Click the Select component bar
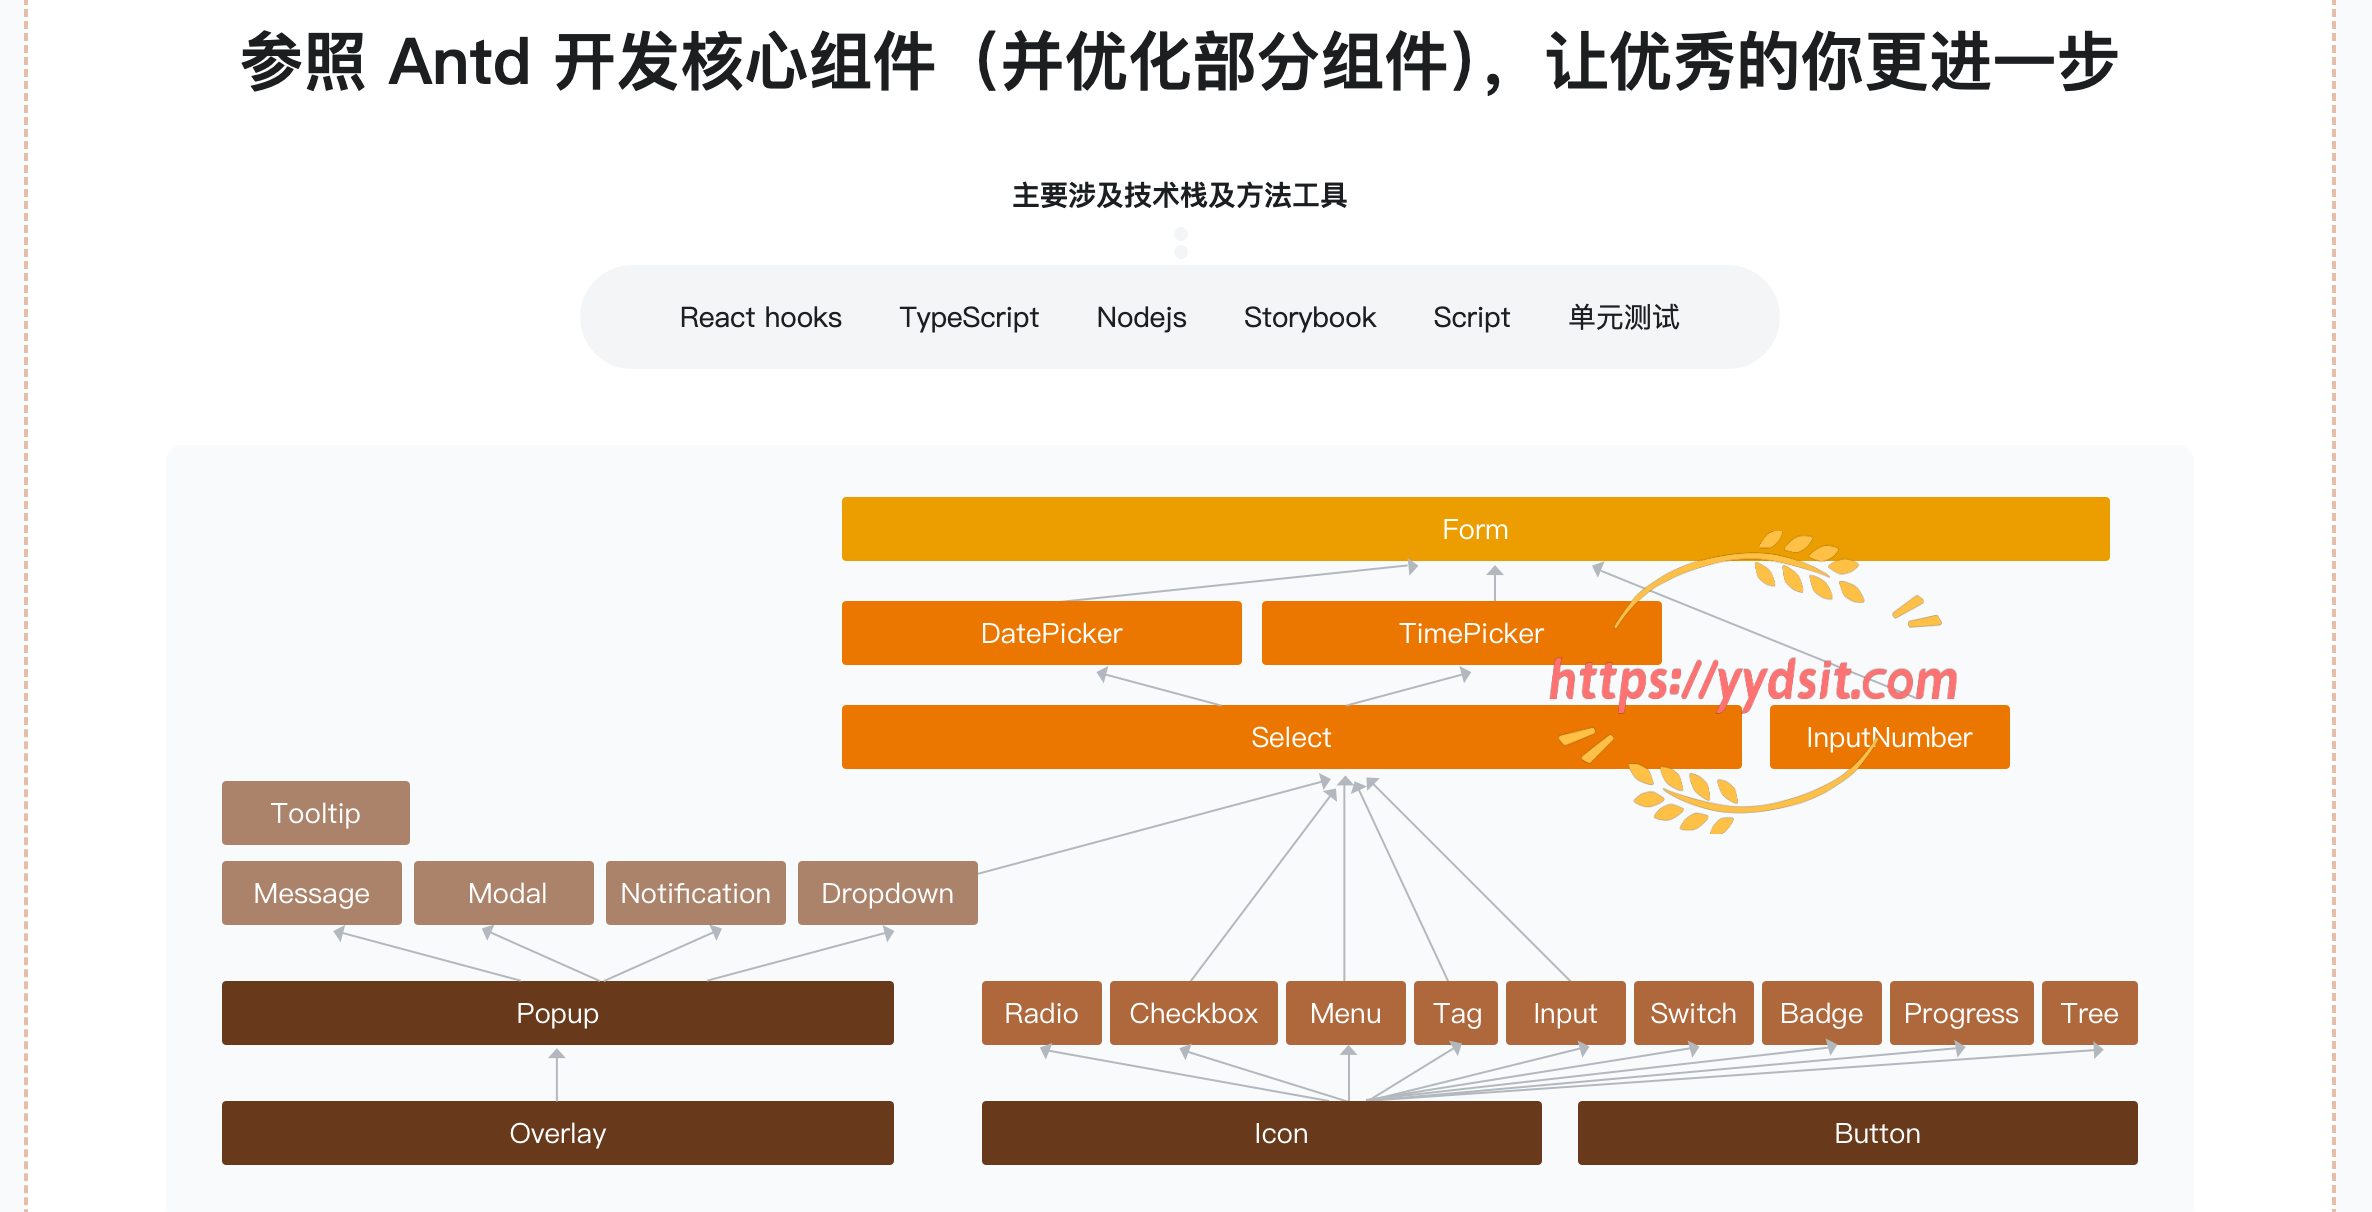The image size is (2372, 1212). (1291, 737)
